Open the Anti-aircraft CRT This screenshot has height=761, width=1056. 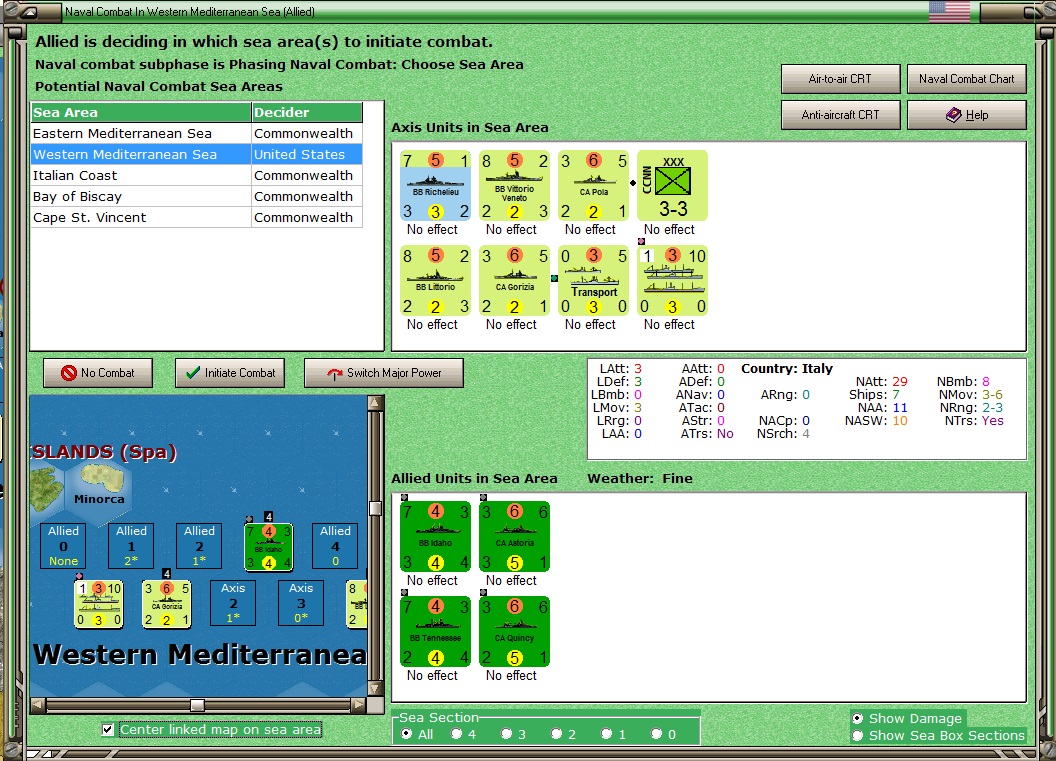coord(840,115)
